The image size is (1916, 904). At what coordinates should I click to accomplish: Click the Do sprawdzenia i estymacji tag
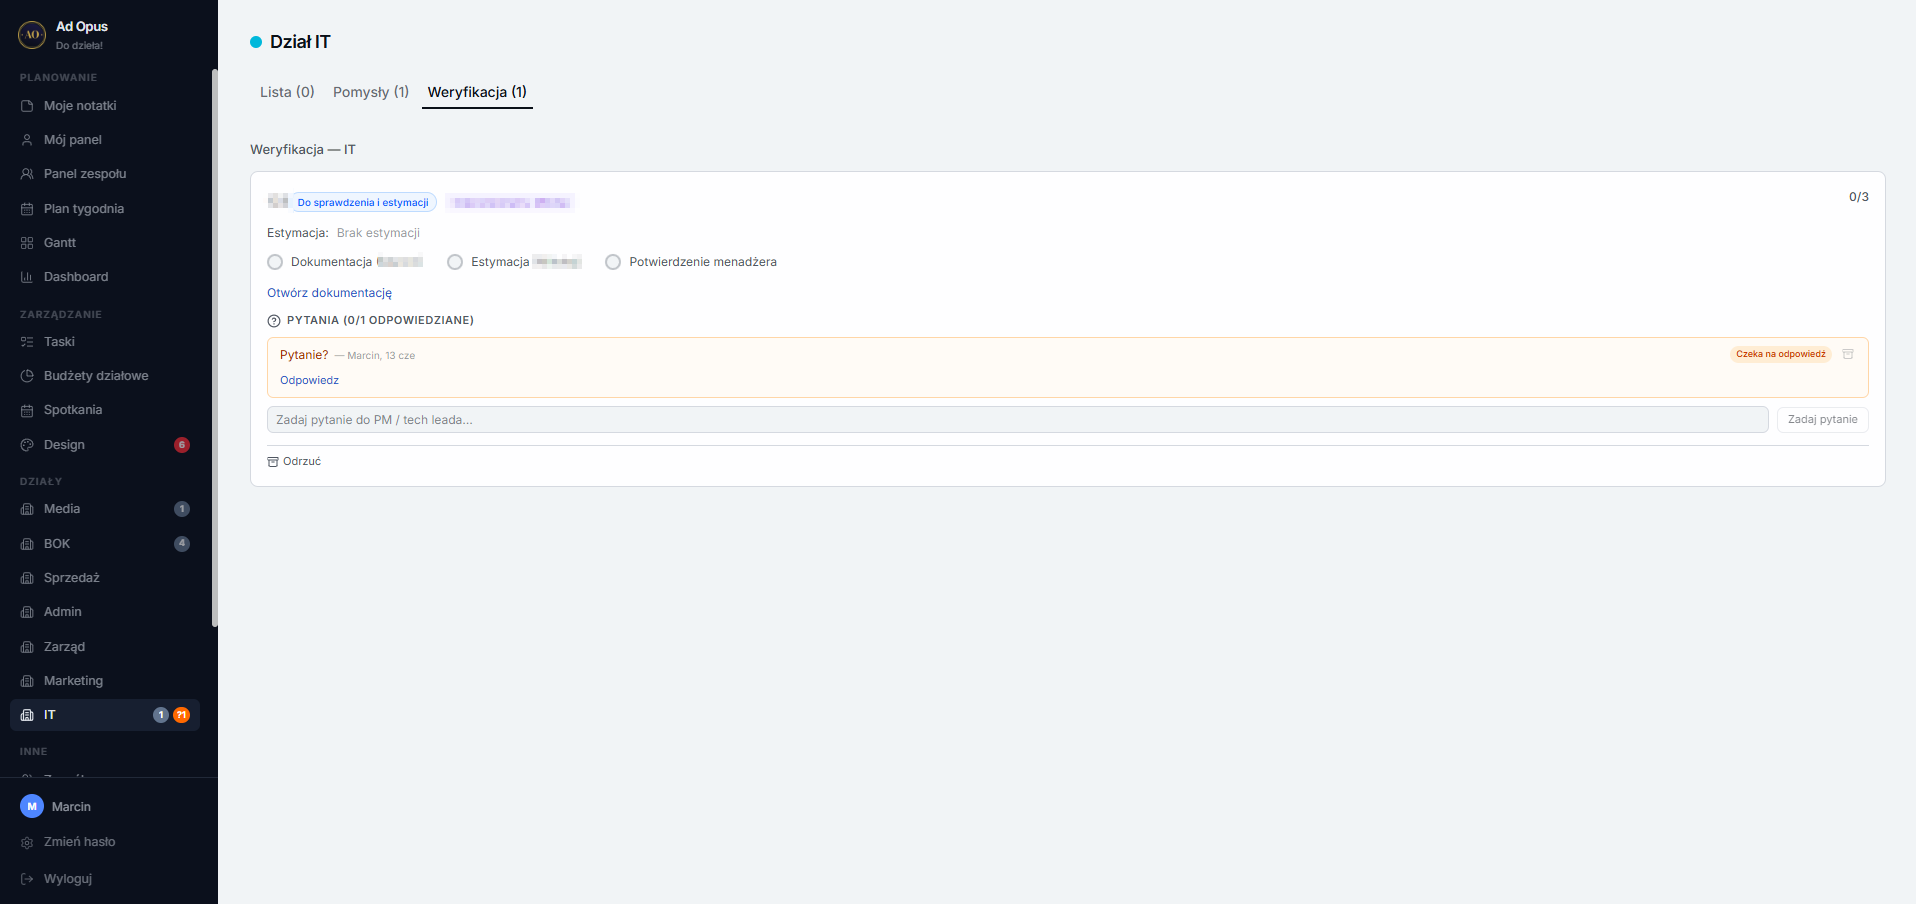point(363,202)
